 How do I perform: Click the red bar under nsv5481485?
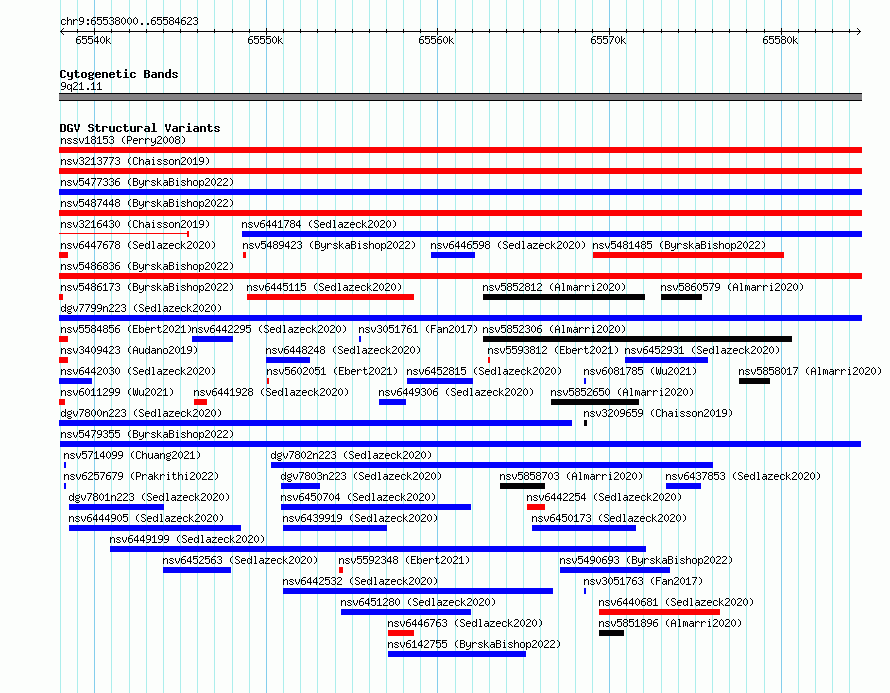[x=688, y=255]
